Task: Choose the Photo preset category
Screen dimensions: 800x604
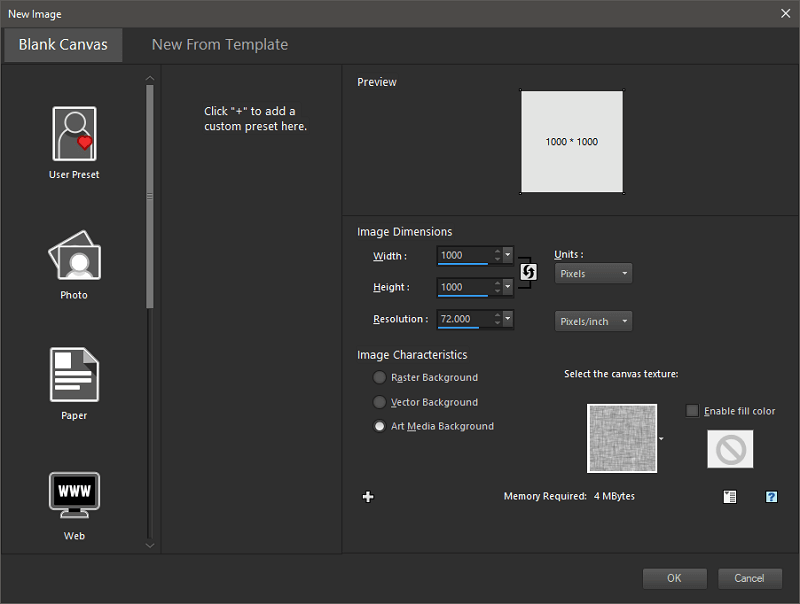Action: 74,255
